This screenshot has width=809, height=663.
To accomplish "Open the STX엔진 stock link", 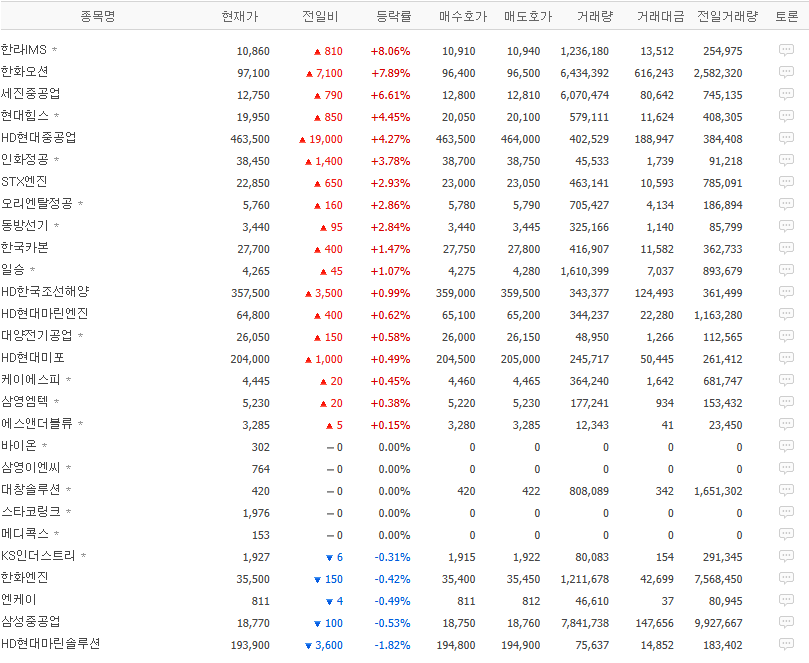I will [x=24, y=182].
